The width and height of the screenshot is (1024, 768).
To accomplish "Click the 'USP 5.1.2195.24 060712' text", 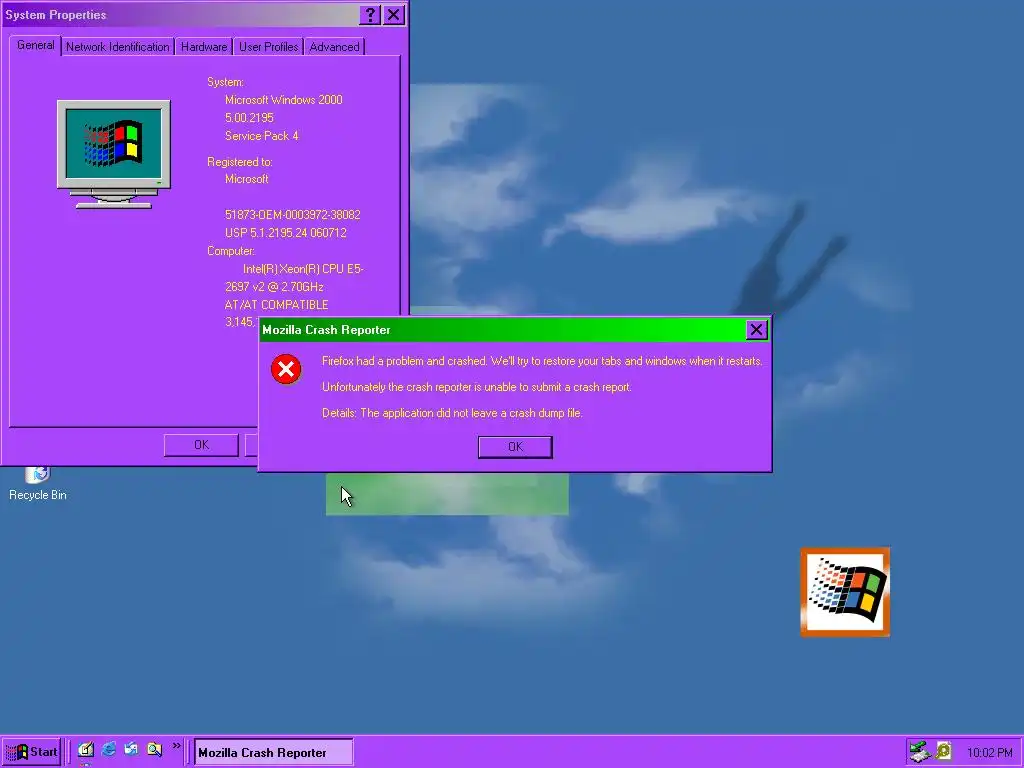I will point(285,233).
